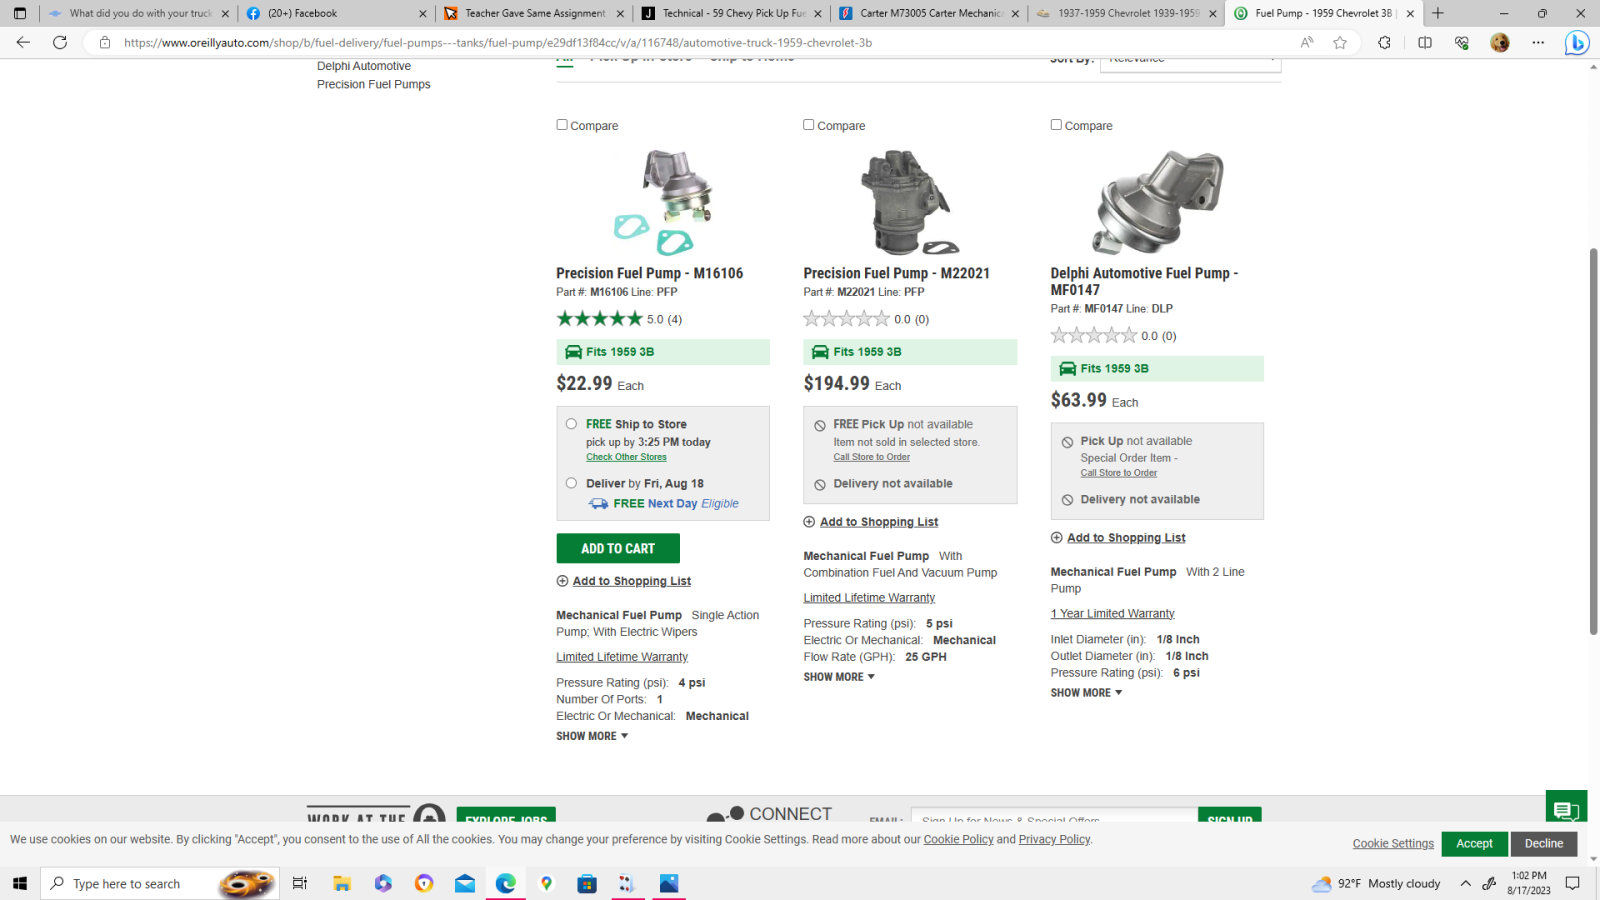Open Privacy Policy link in banner
This screenshot has width=1600, height=900.
point(1054,839)
